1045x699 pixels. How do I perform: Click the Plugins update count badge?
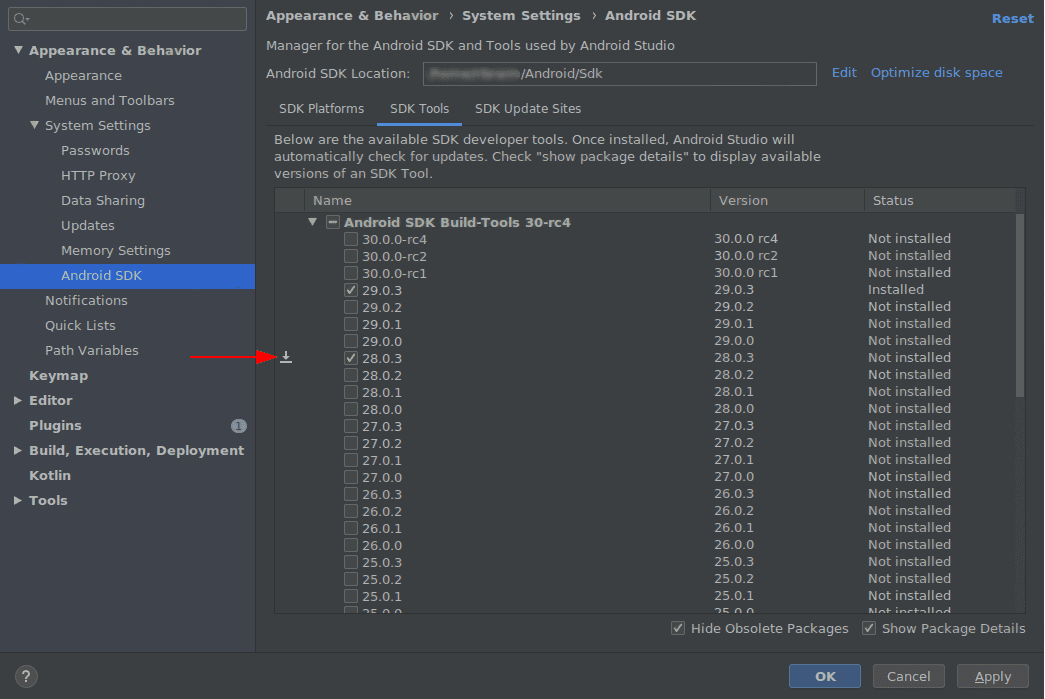click(238, 426)
